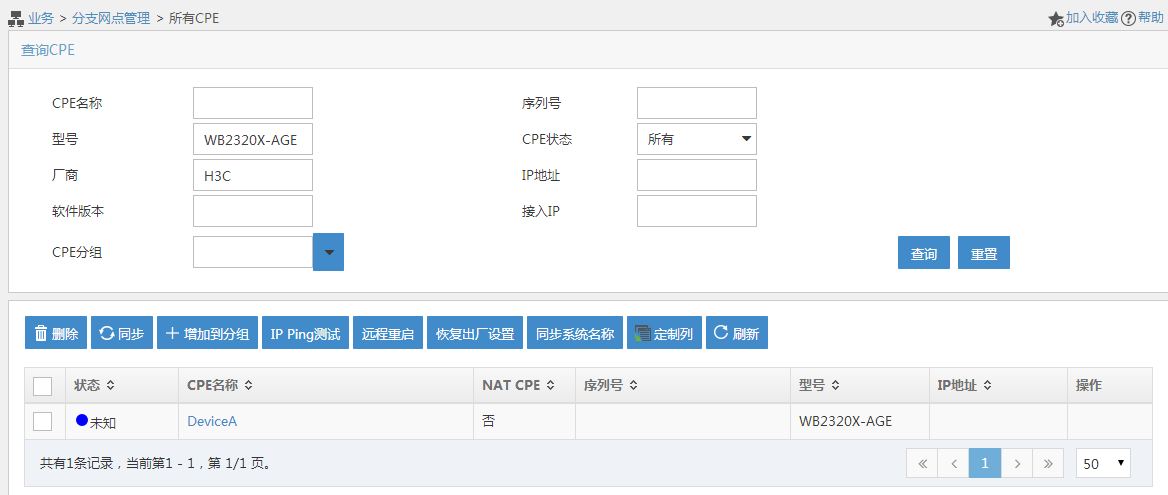
Task: Sort by IP地址 column arrows
Action: [x=987, y=386]
